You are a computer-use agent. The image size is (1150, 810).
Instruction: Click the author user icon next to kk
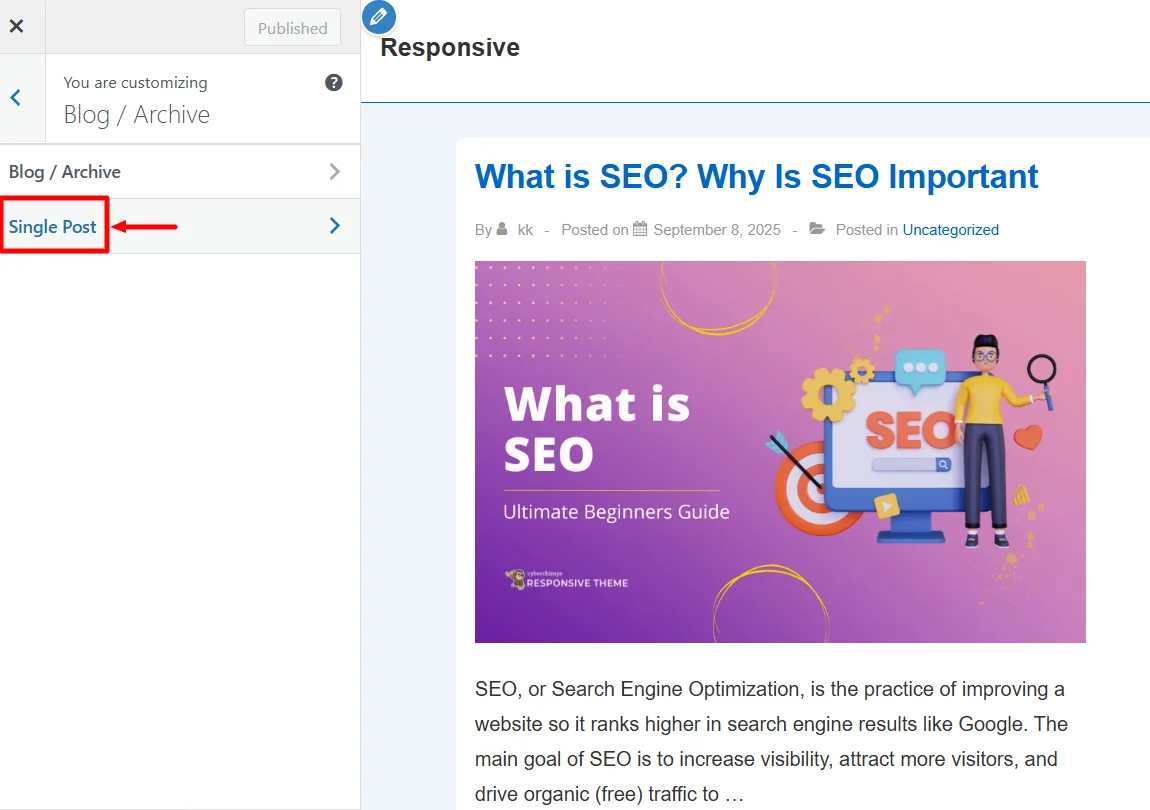(502, 228)
